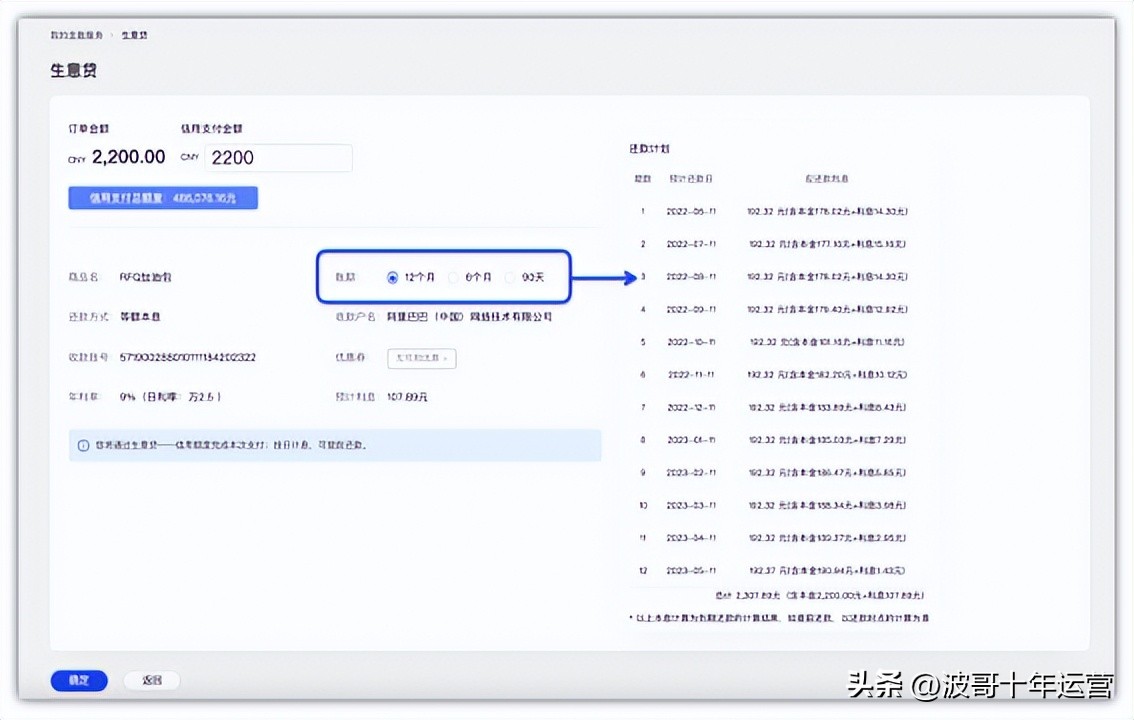This screenshot has width=1134, height=720.
Task: Click the 返回 return button
Action: (x=150, y=680)
